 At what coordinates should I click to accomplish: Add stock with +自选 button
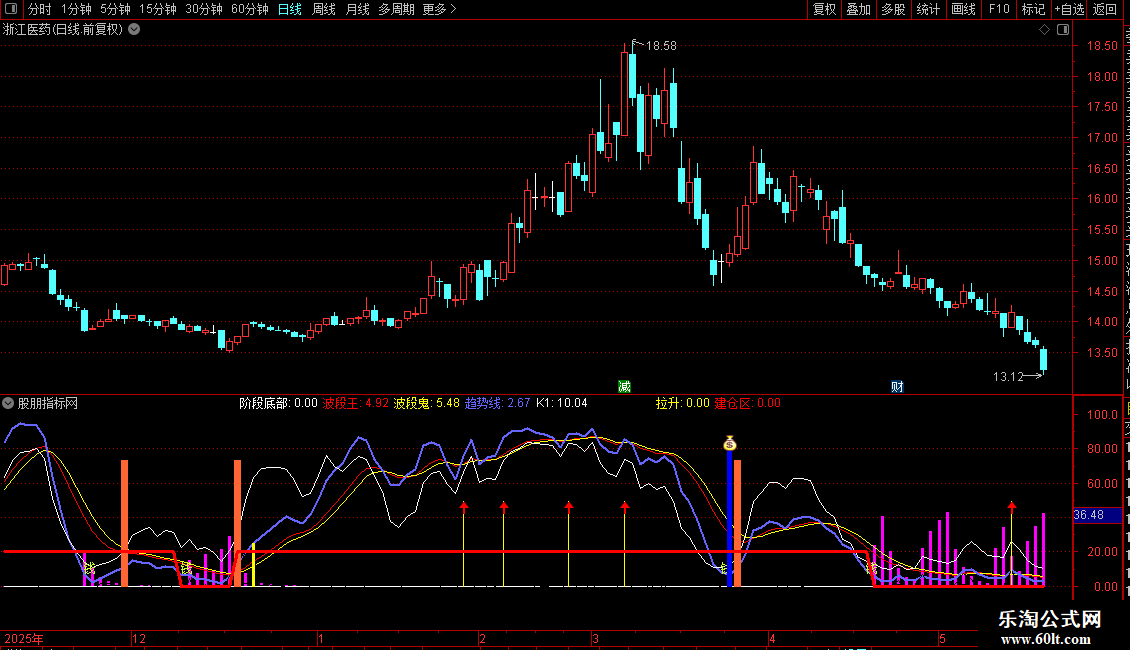click(1069, 9)
